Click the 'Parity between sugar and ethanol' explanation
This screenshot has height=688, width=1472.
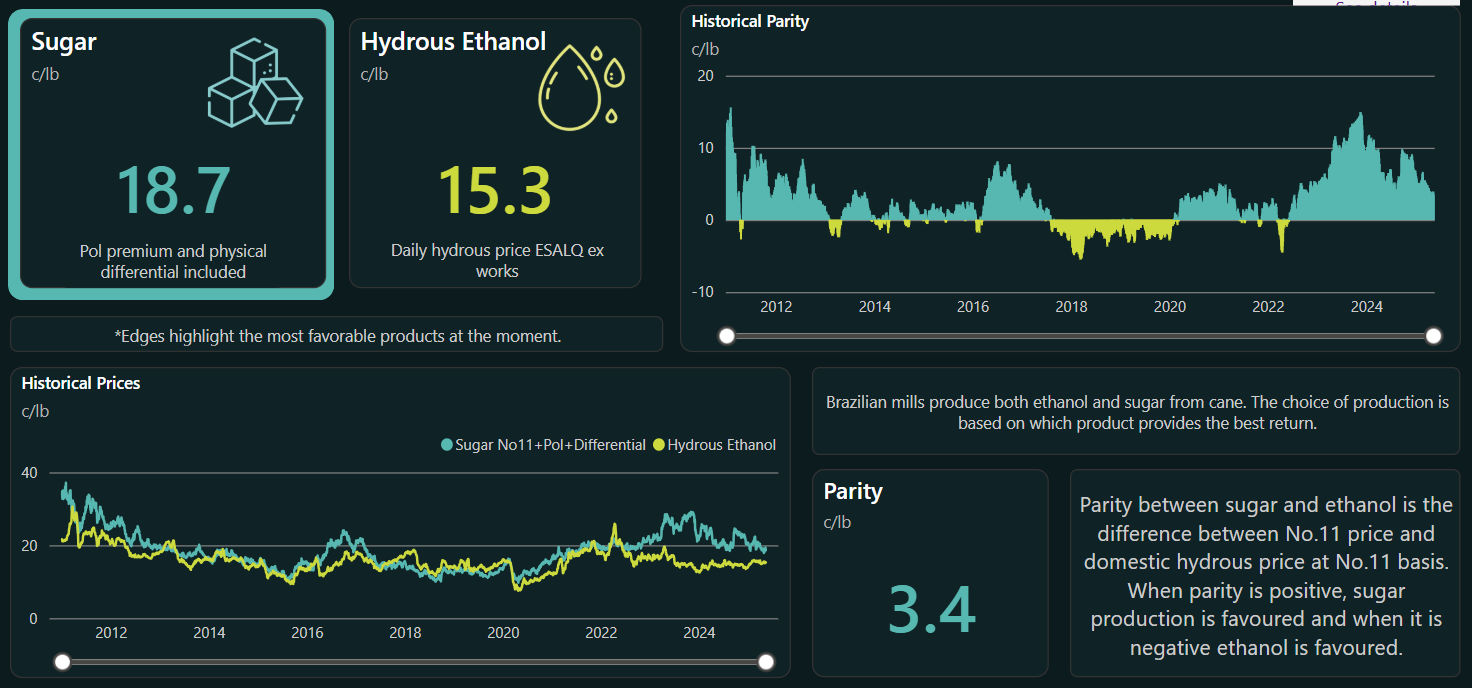pyautogui.click(x=1266, y=576)
